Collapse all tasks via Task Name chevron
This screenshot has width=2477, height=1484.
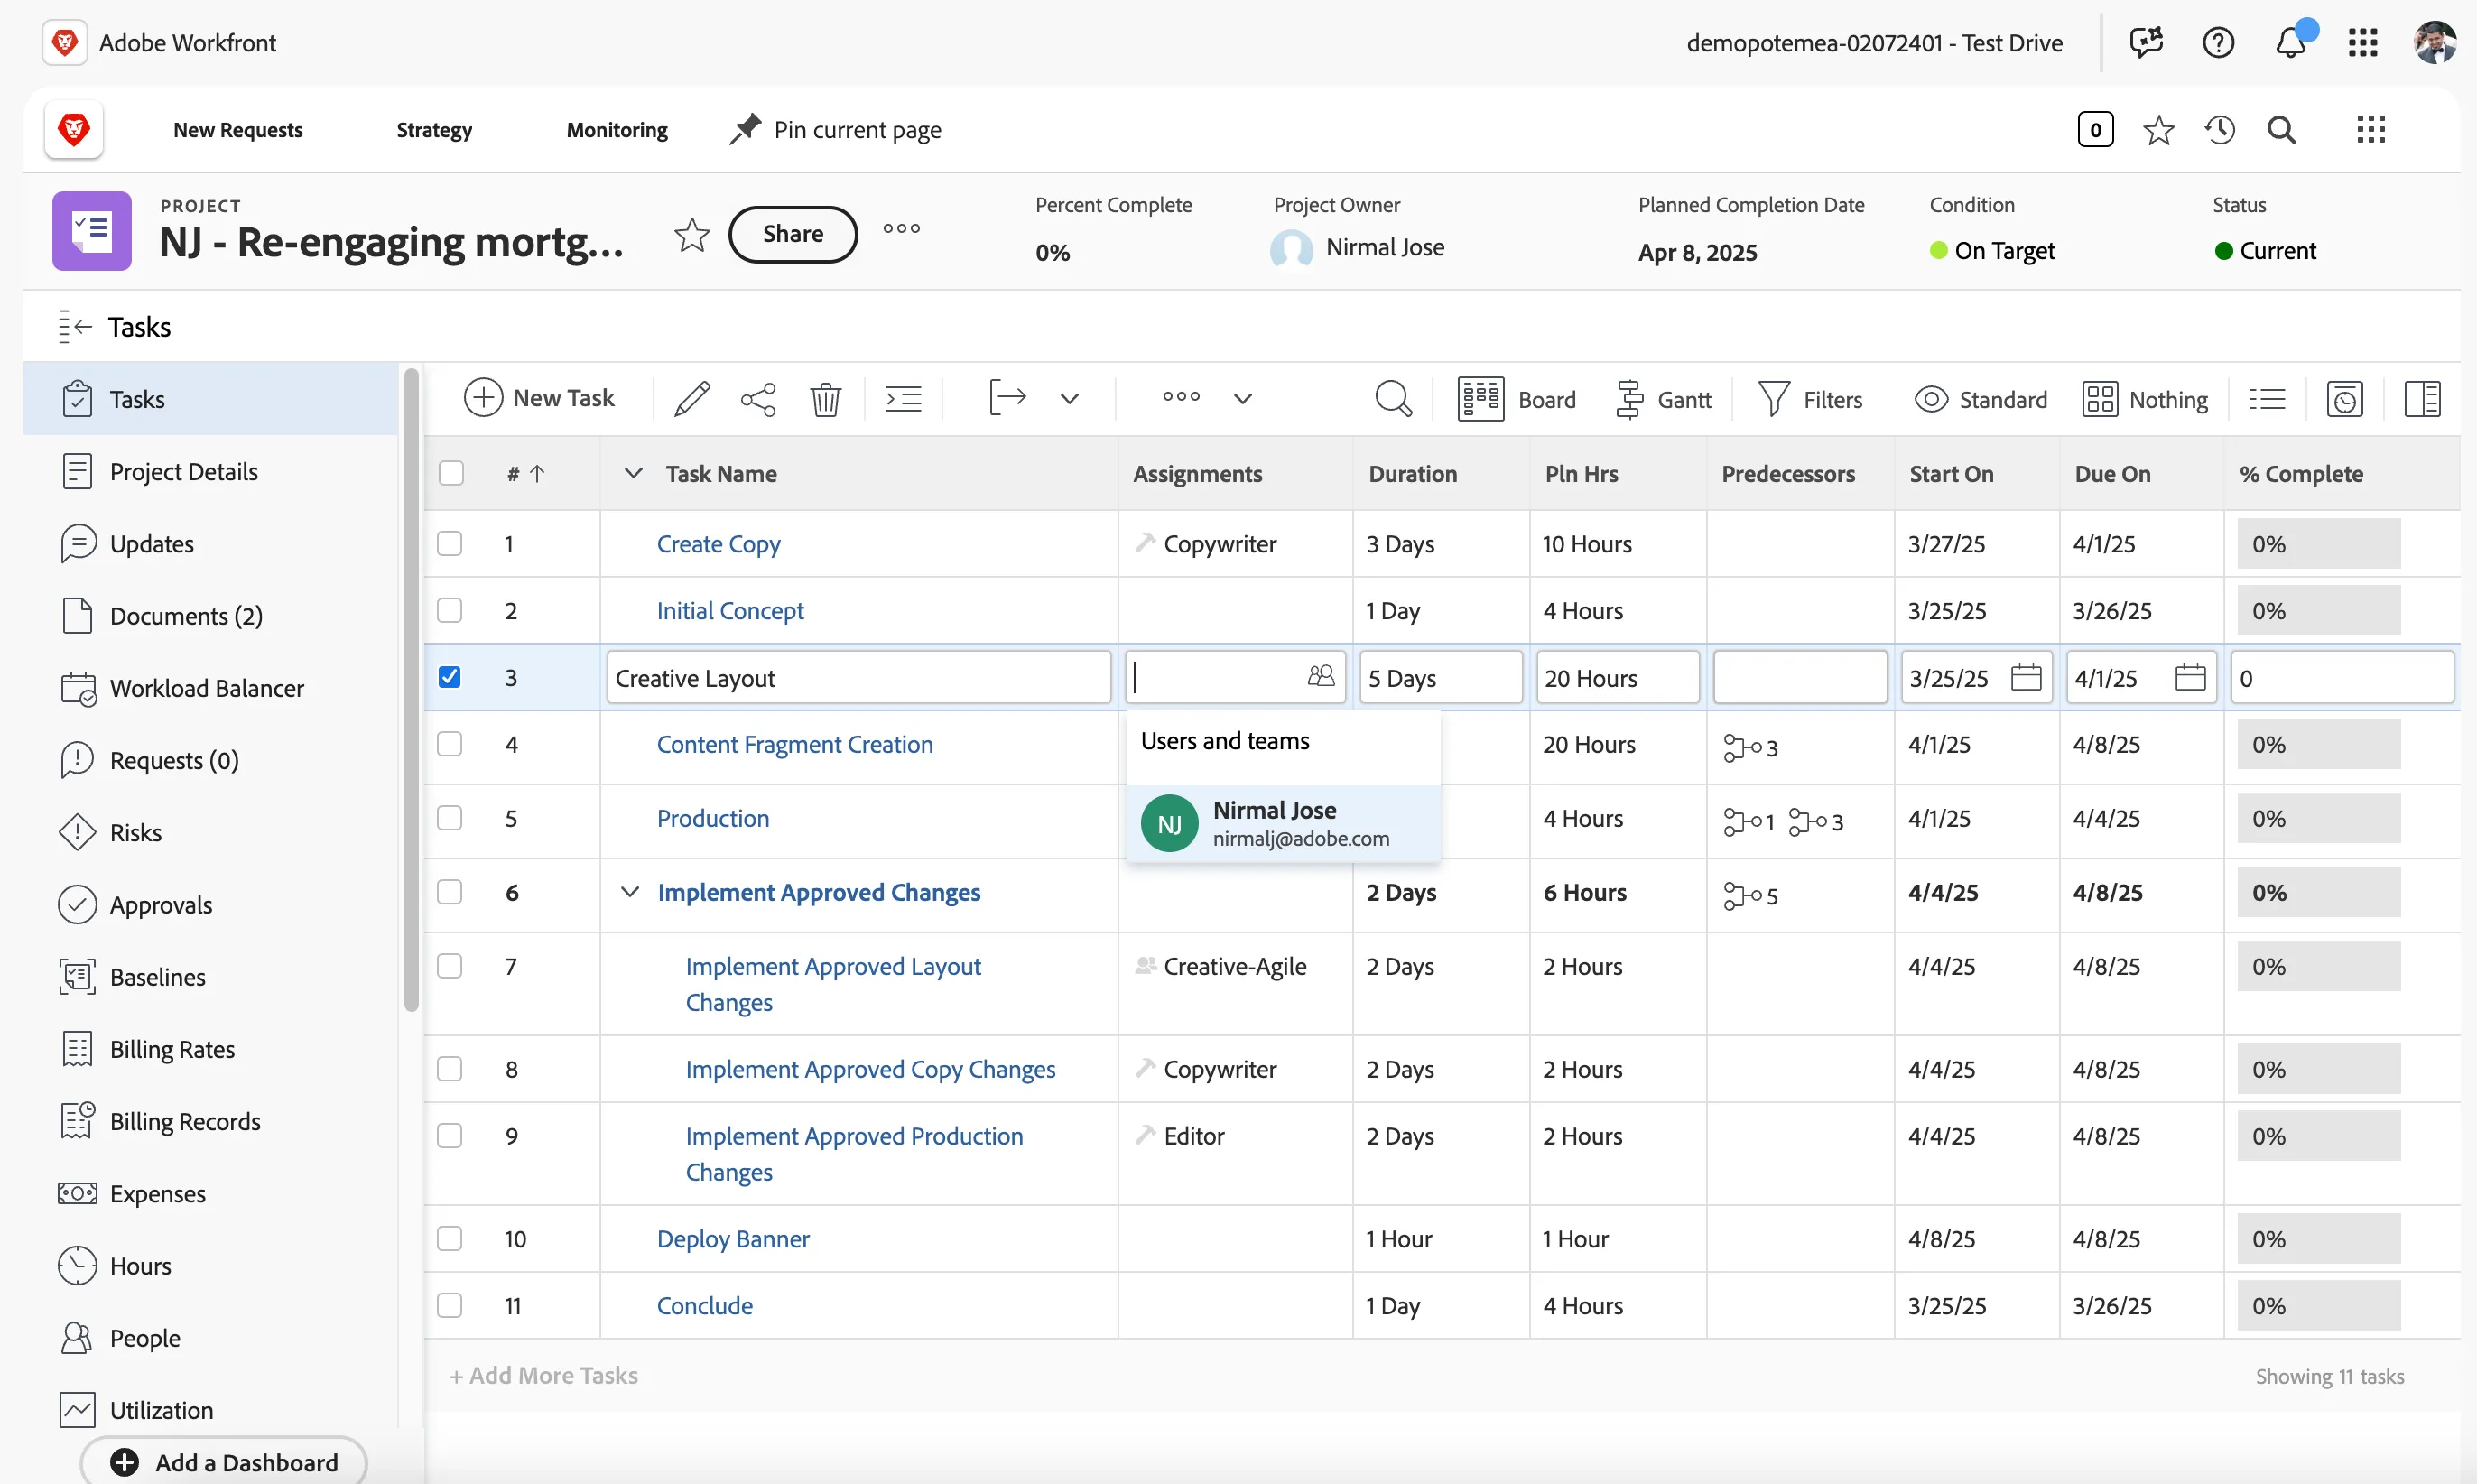click(633, 473)
